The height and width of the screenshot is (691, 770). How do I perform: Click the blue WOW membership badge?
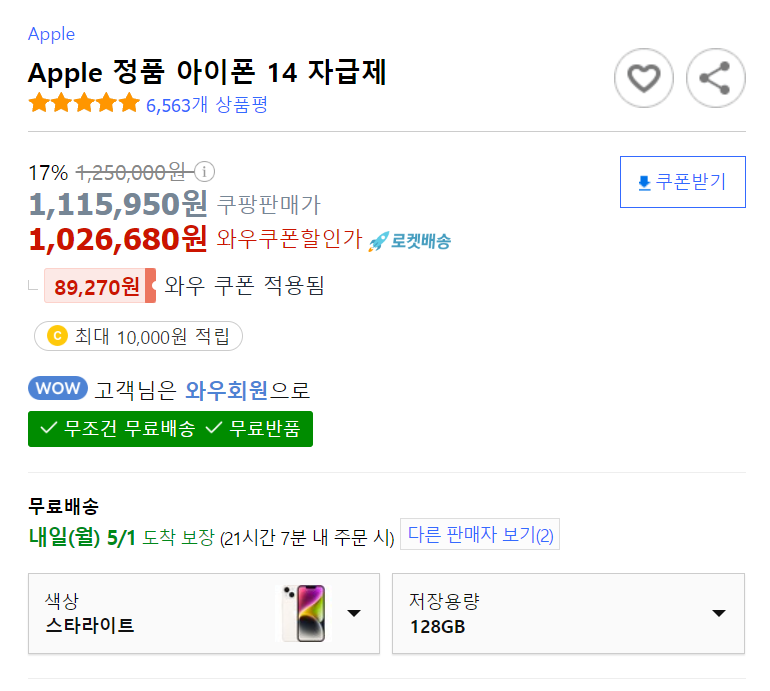(x=58, y=388)
